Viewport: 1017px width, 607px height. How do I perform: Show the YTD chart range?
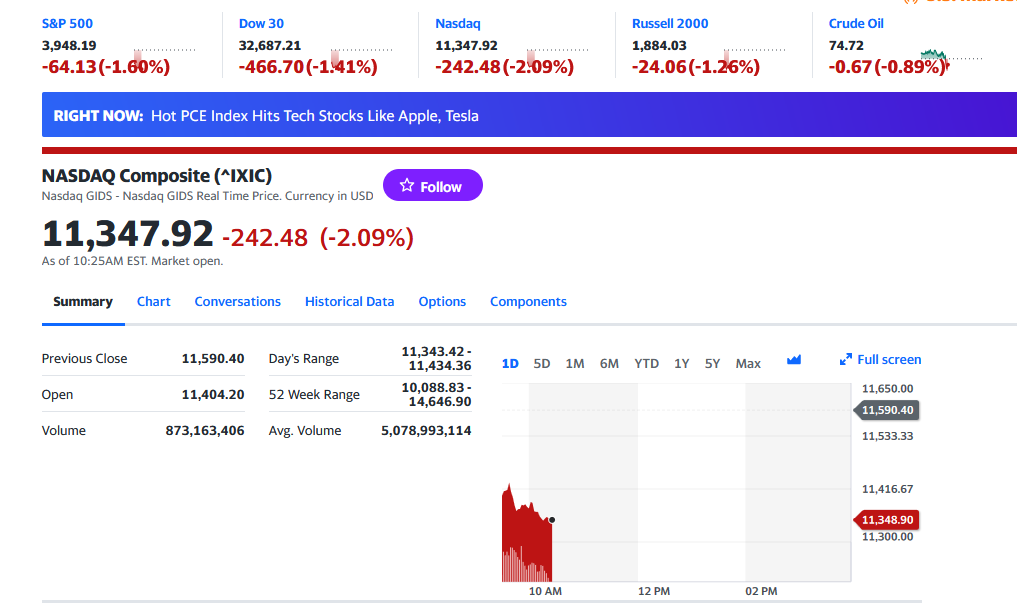tap(647, 364)
